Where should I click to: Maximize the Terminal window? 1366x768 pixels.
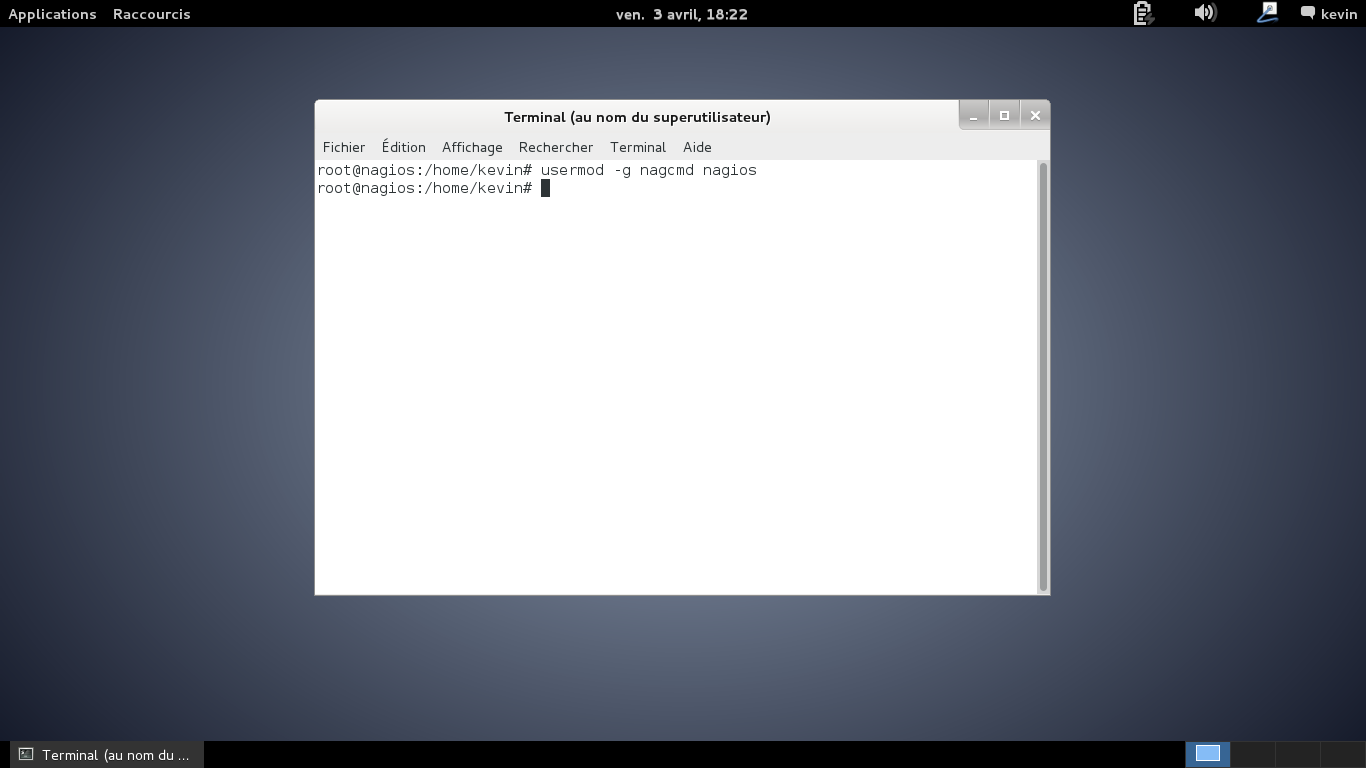[x=1004, y=116]
